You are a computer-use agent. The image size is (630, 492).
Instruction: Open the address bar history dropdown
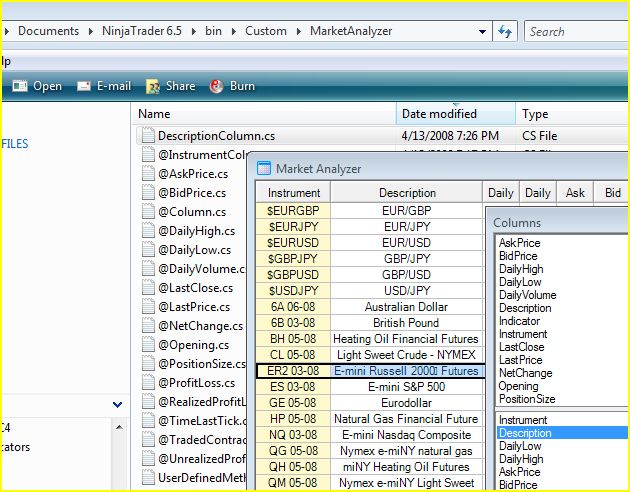point(483,31)
